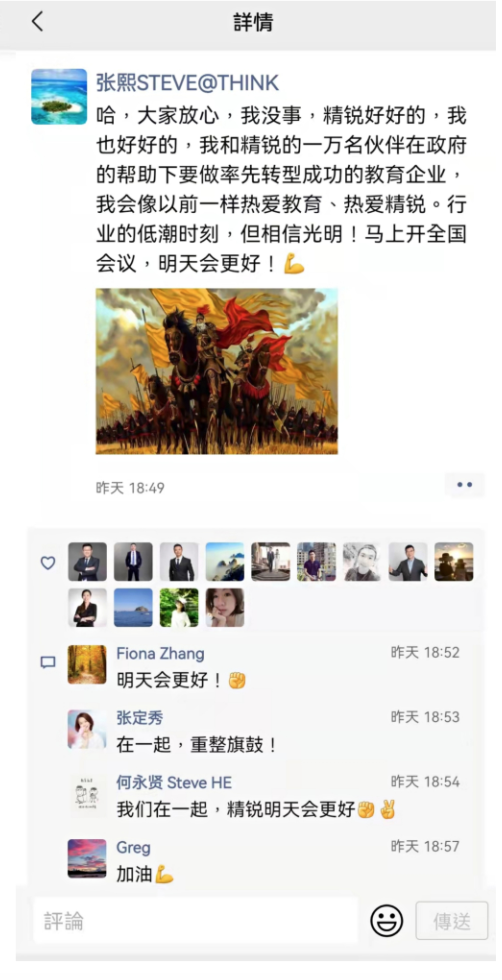Open the emoji picker smiley icon
The width and height of the screenshot is (502, 980).
point(387,921)
